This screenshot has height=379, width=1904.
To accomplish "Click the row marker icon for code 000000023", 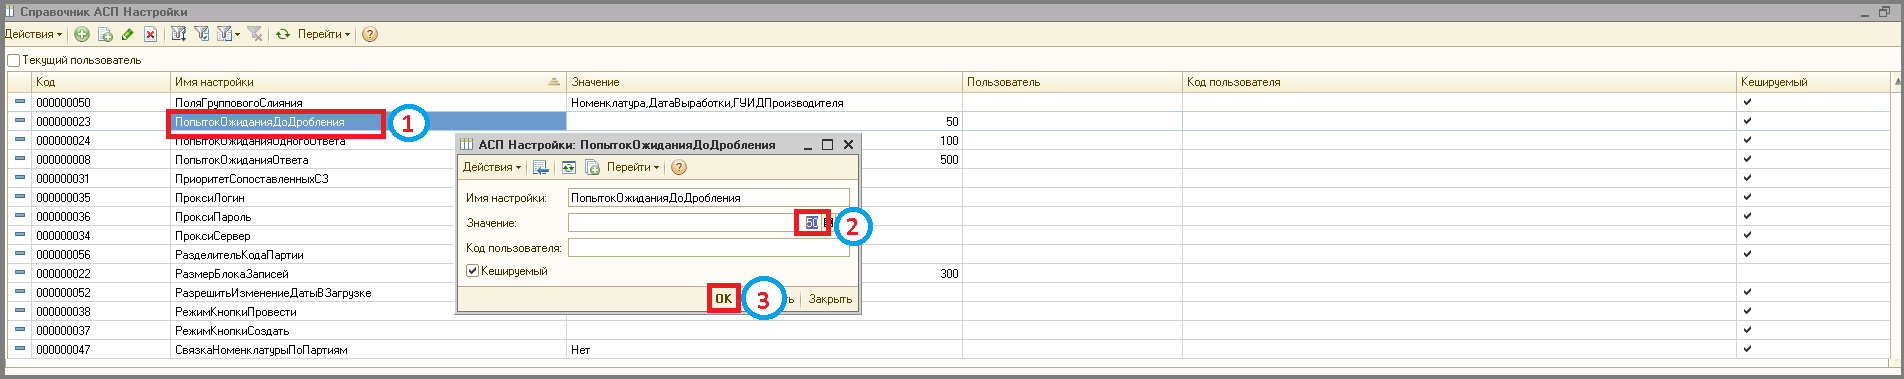I will (x=20, y=121).
